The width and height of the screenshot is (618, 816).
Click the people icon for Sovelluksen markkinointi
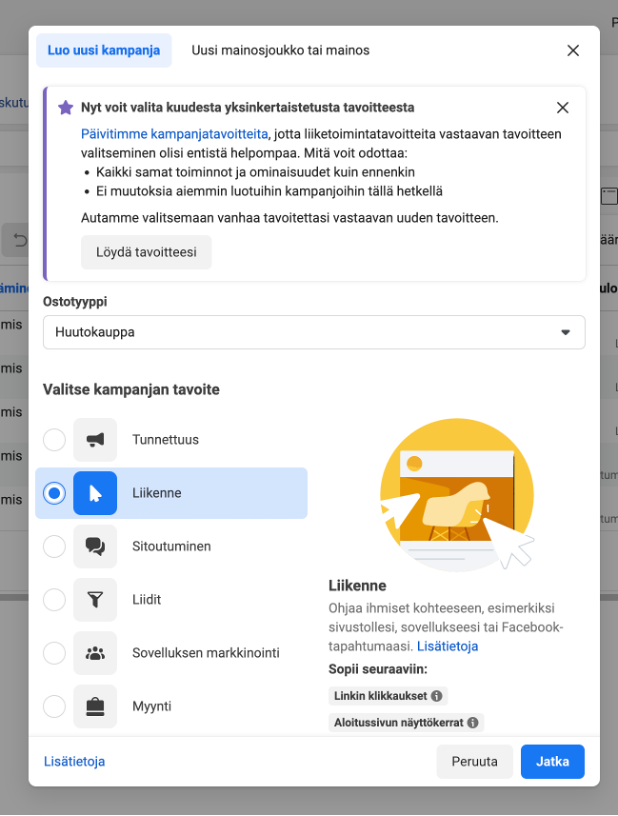[x=95, y=653]
